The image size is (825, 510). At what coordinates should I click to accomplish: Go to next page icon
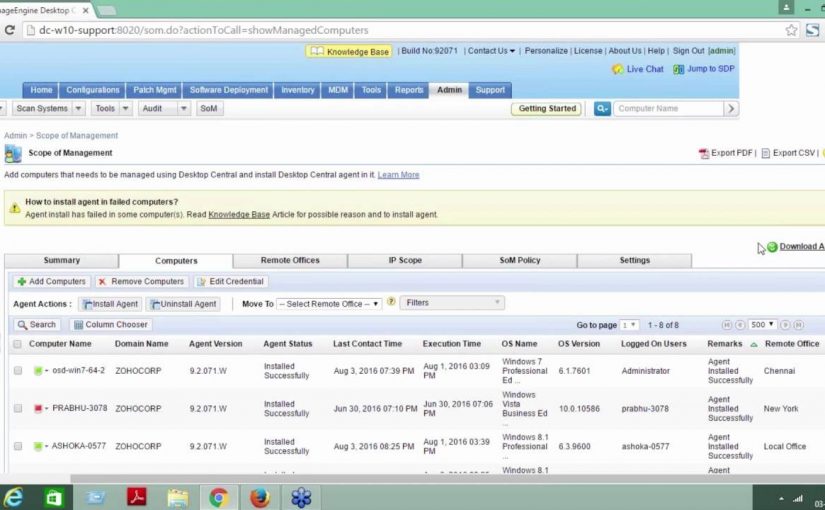[x=785, y=325]
